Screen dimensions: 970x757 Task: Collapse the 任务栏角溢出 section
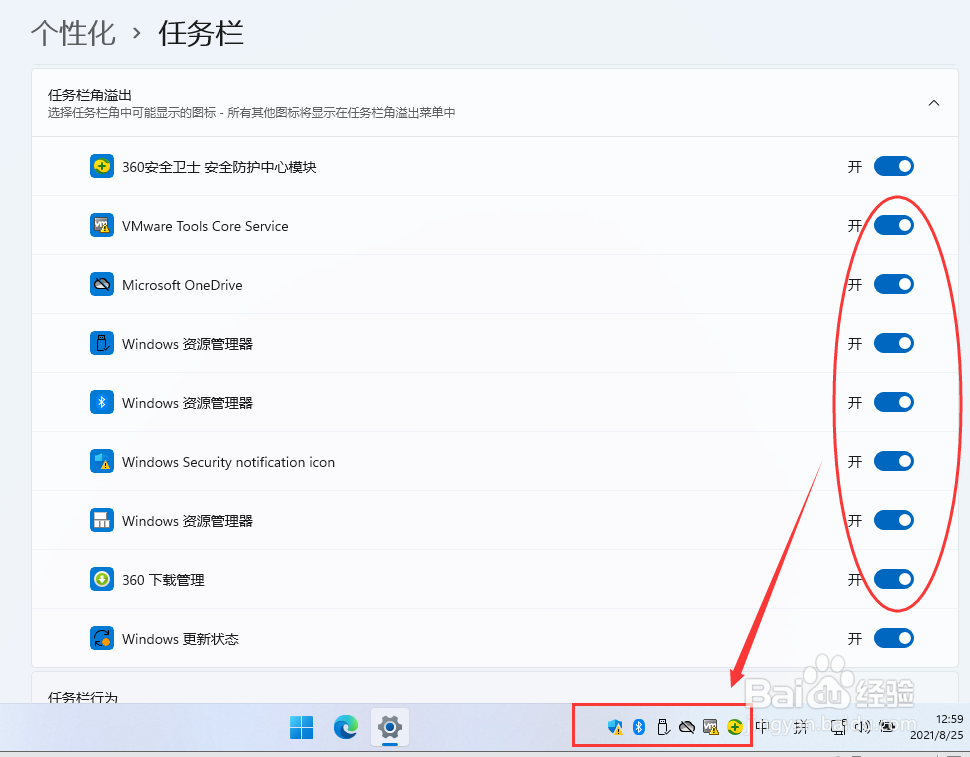tap(933, 102)
